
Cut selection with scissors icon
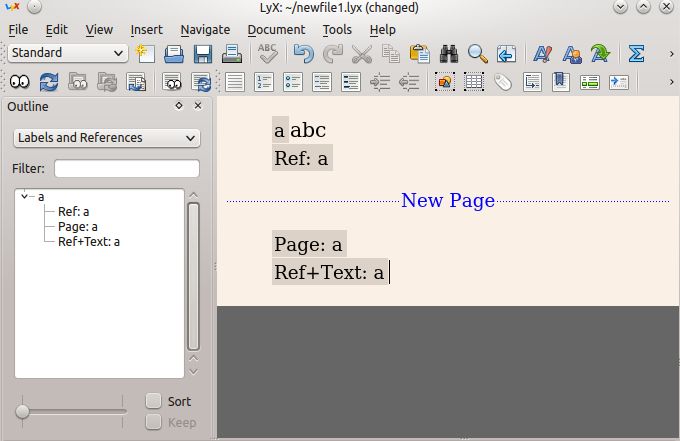click(x=362, y=54)
